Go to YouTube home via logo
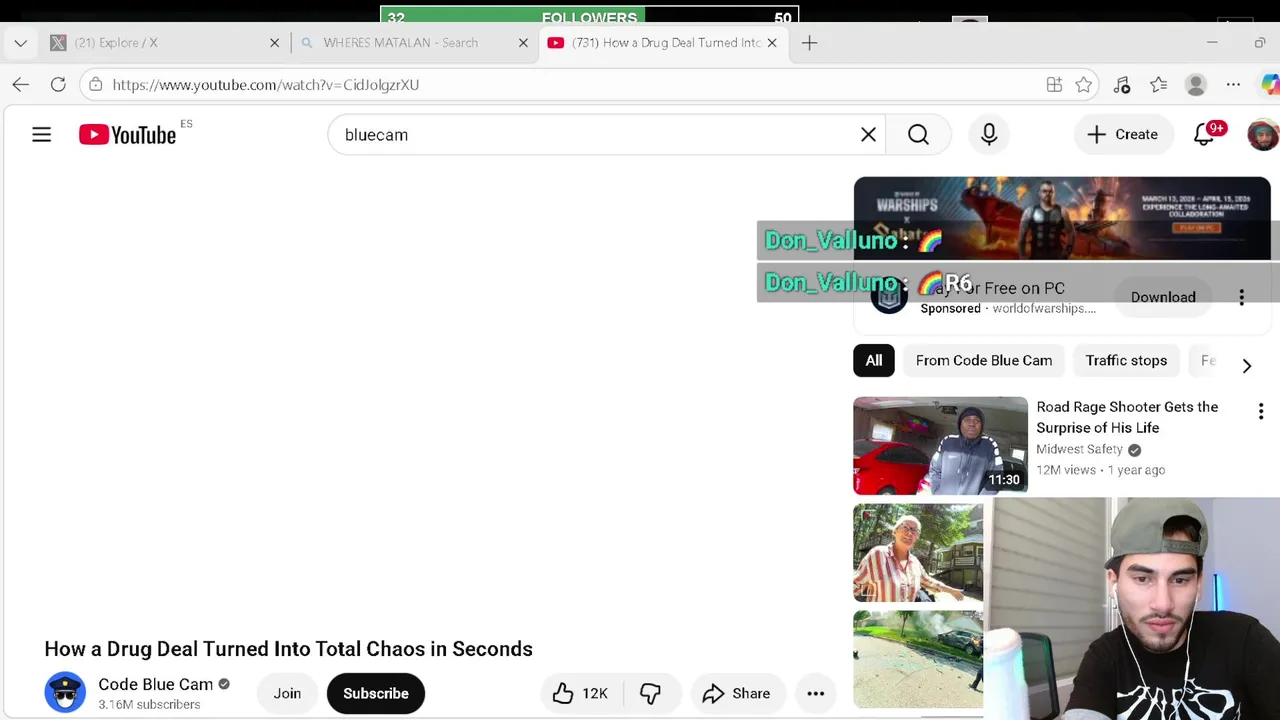This screenshot has height=720, width=1280. (127, 134)
